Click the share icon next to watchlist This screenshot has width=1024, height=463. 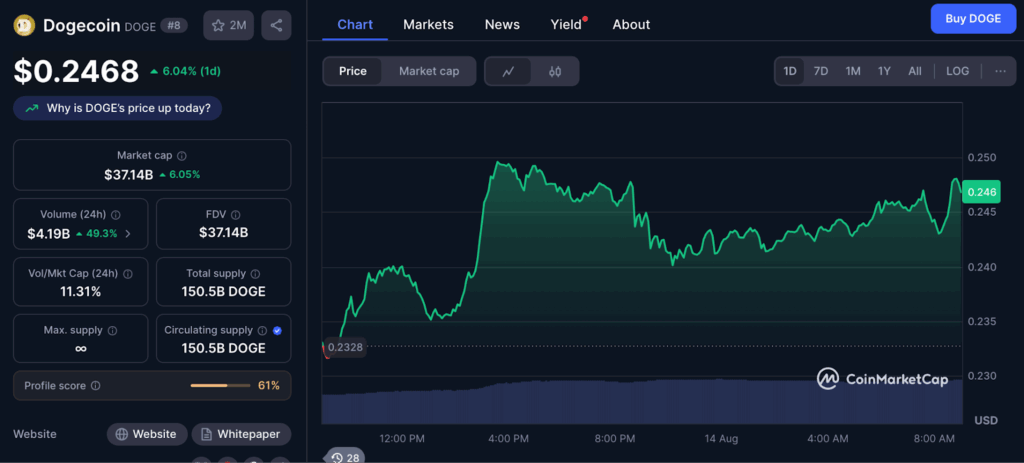coord(276,25)
